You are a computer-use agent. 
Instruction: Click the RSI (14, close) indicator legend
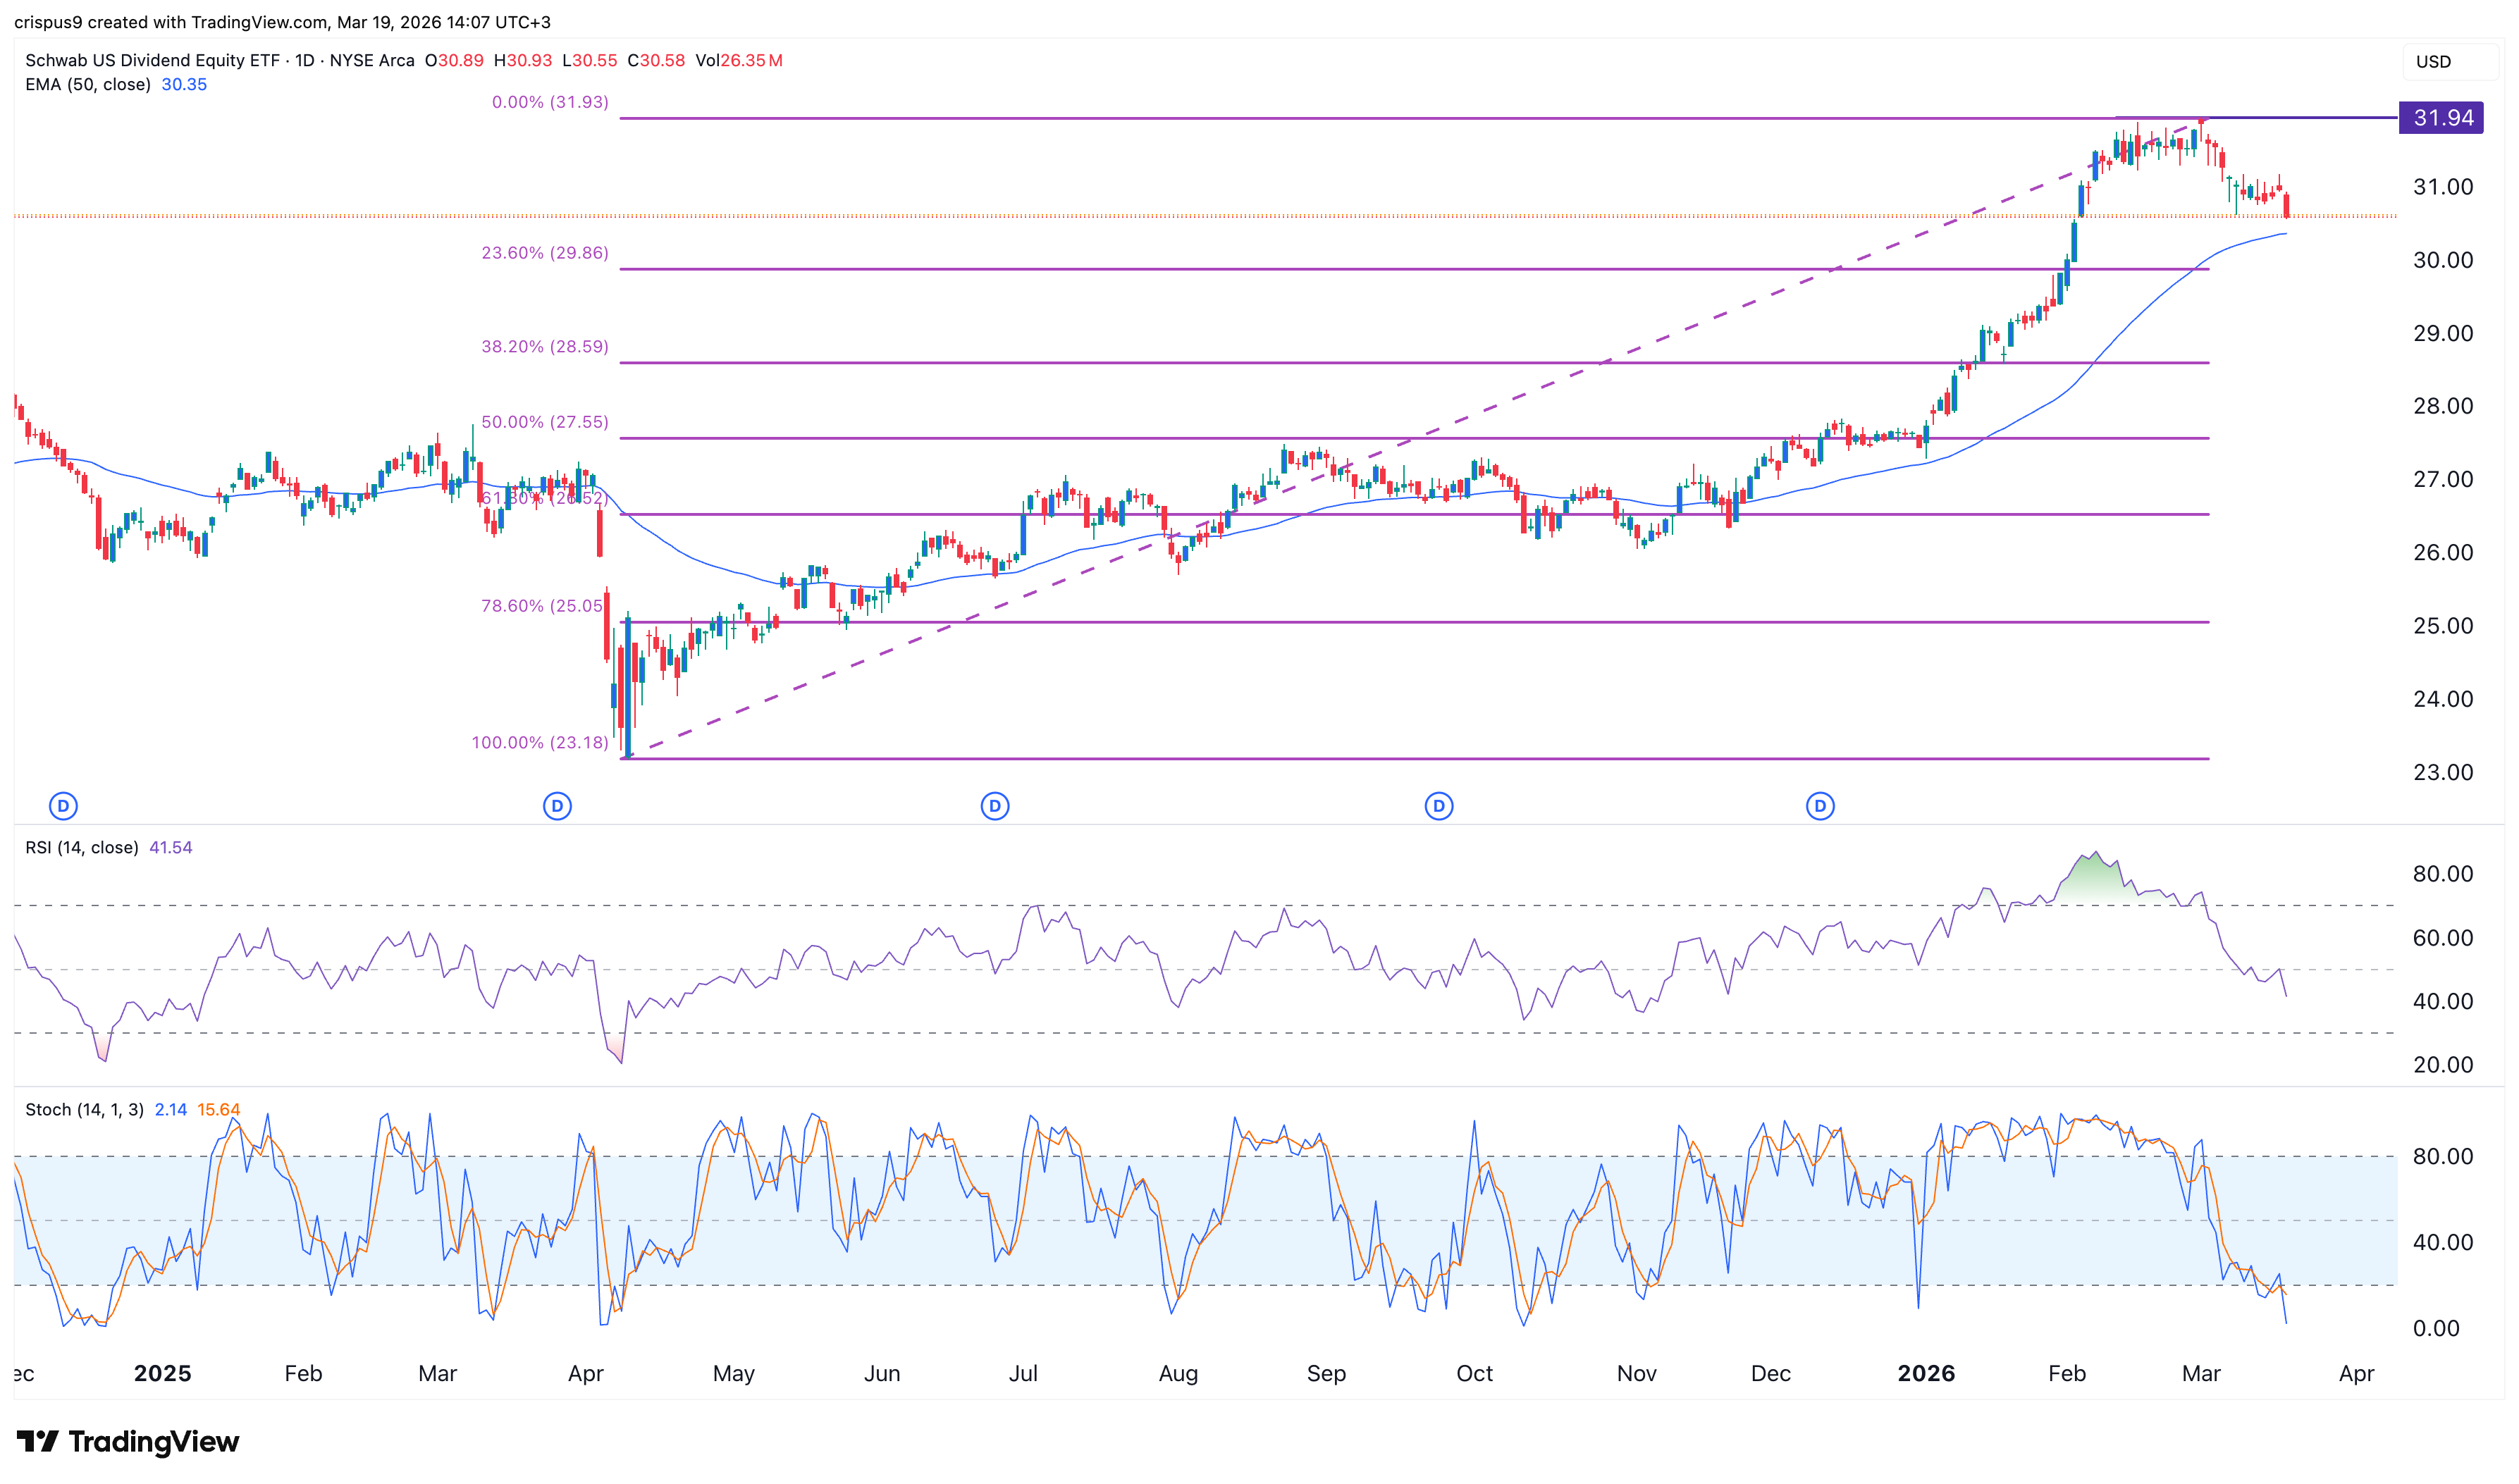tap(82, 847)
